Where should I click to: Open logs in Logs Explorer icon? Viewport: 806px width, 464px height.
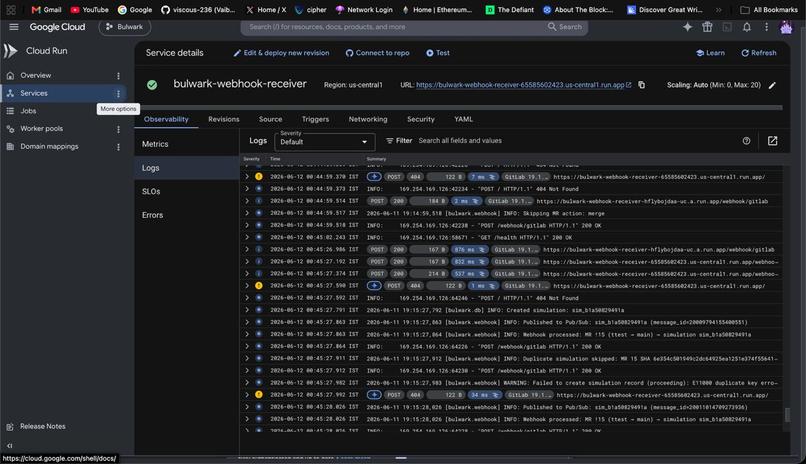pos(772,141)
